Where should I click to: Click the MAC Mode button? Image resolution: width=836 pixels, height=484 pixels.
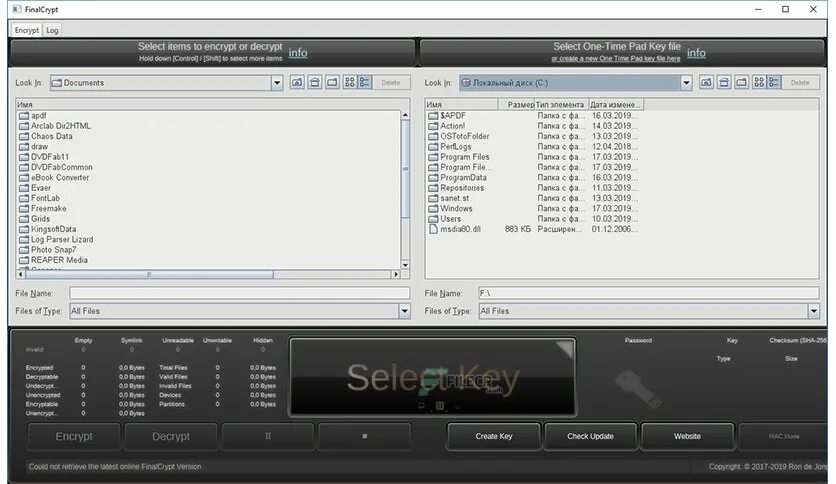[x=784, y=436]
